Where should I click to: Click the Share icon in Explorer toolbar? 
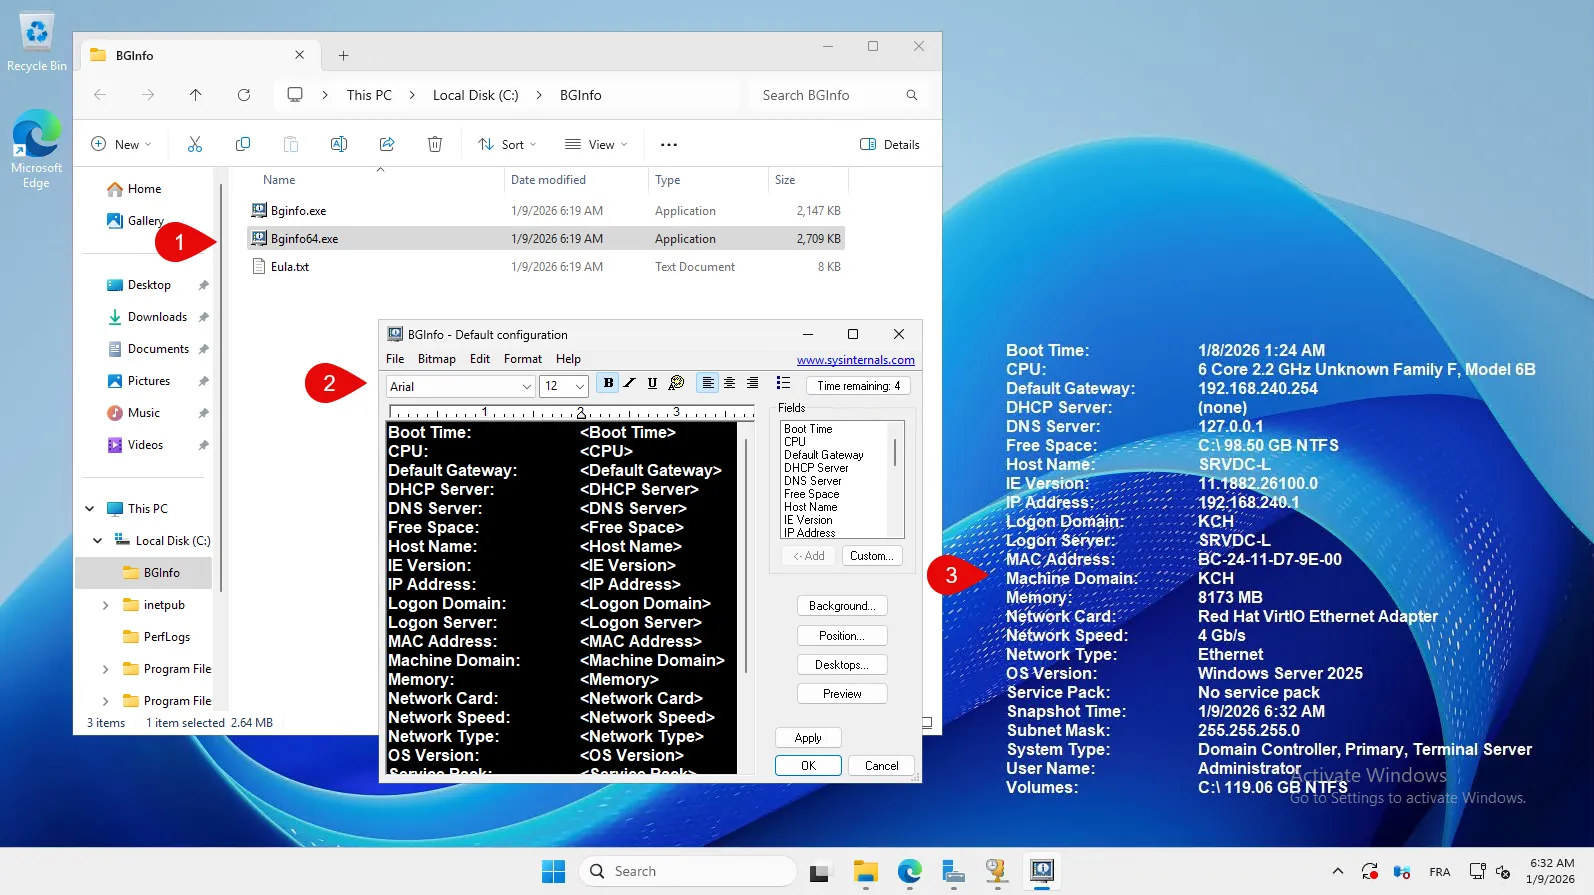pyautogui.click(x=387, y=145)
